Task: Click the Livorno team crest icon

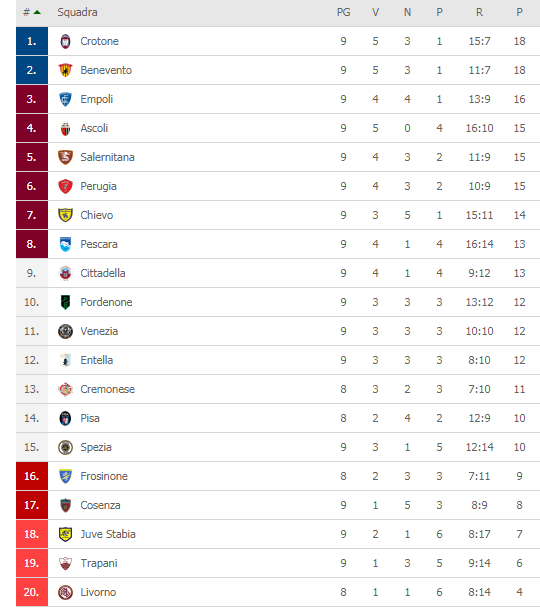Action: pos(65,592)
